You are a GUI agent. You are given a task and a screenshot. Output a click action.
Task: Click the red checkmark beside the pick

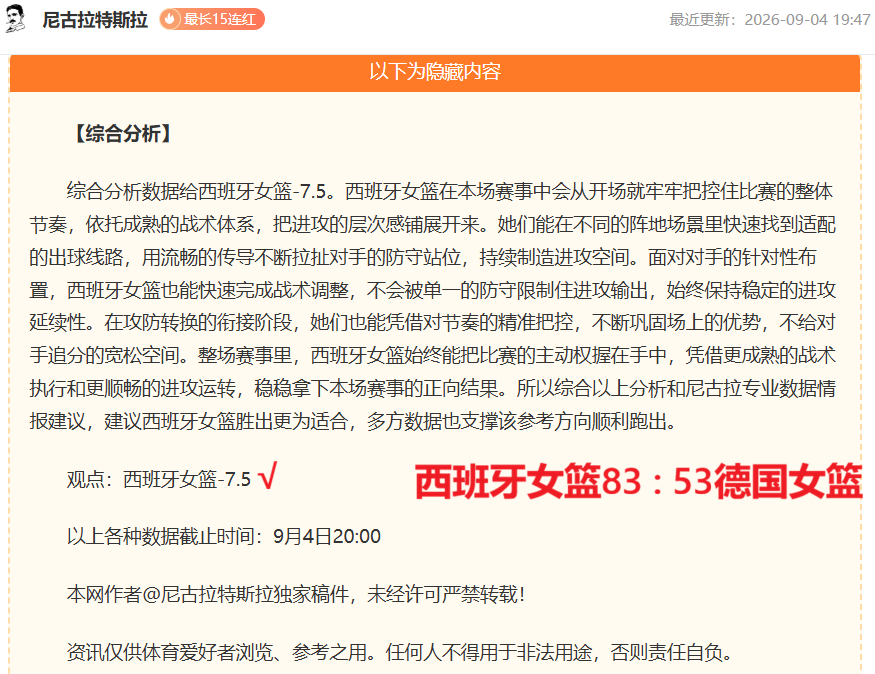tap(267, 477)
